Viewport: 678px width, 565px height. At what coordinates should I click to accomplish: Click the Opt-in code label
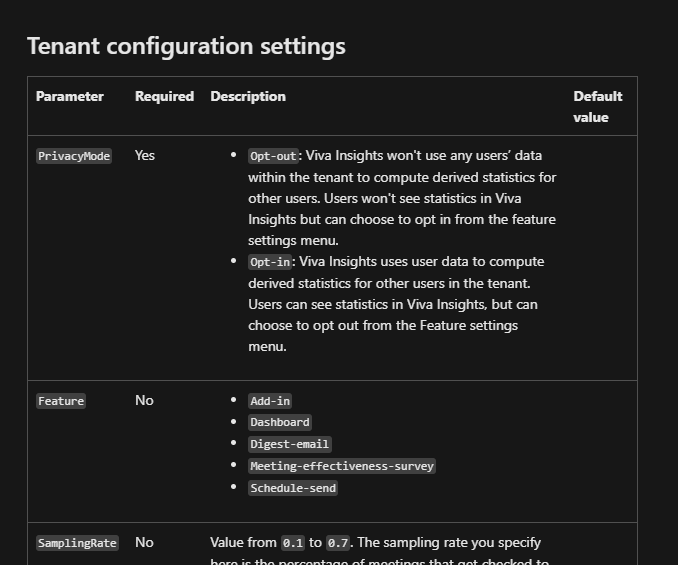coord(270,262)
